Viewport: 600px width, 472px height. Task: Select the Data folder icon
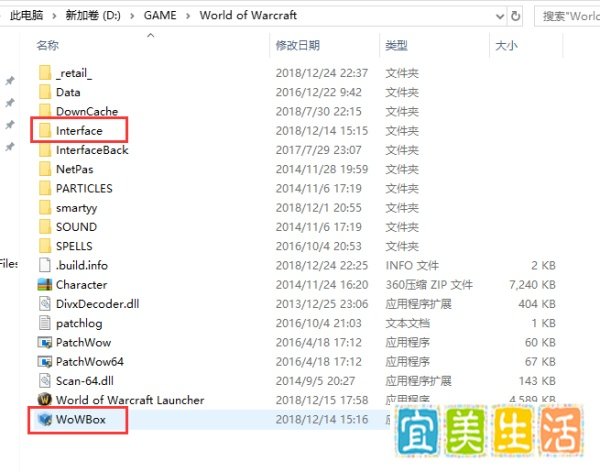click(x=45, y=92)
